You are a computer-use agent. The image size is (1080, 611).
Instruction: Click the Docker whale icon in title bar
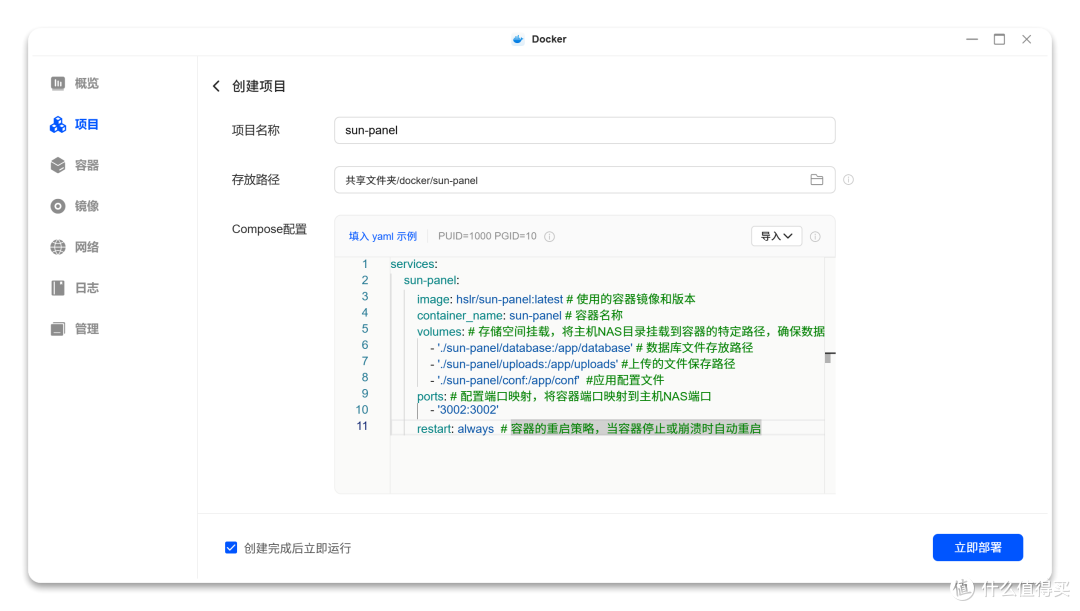pos(518,39)
